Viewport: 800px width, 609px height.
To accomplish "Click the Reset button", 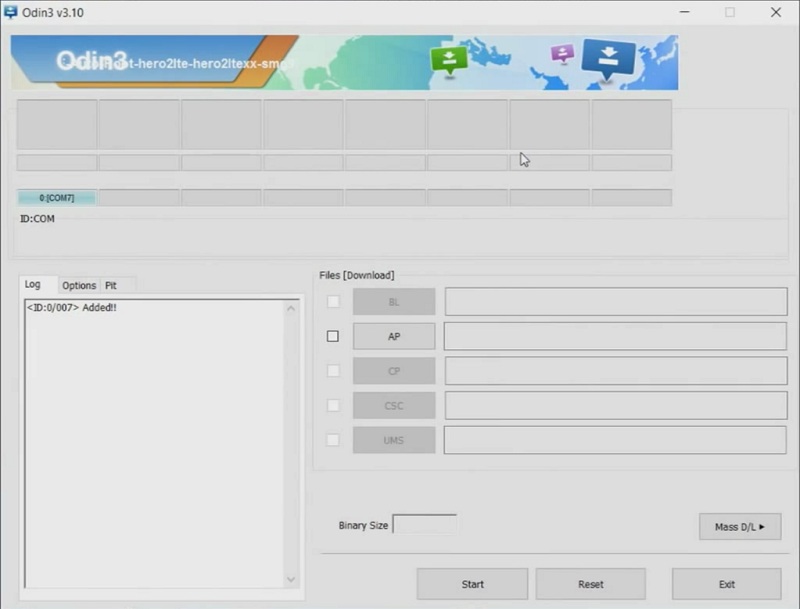I will pos(591,584).
